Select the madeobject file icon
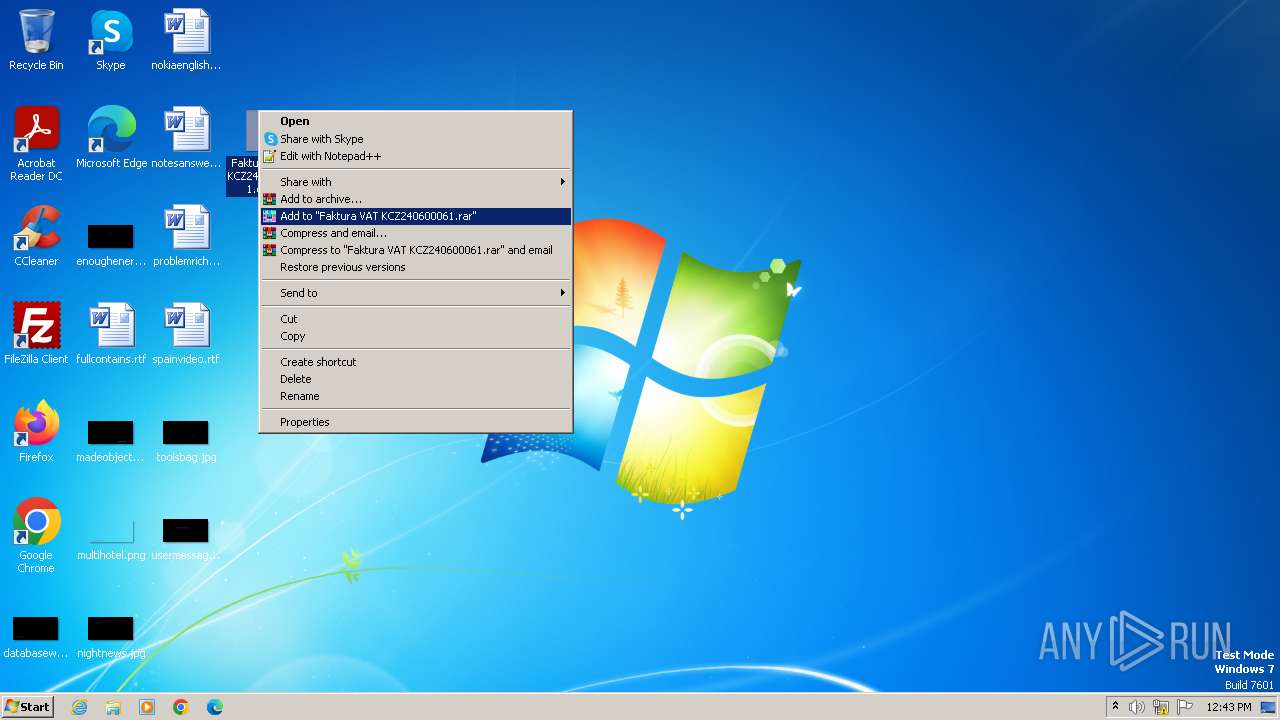Image resolution: width=1280 pixels, height=720 pixels. pos(111,440)
